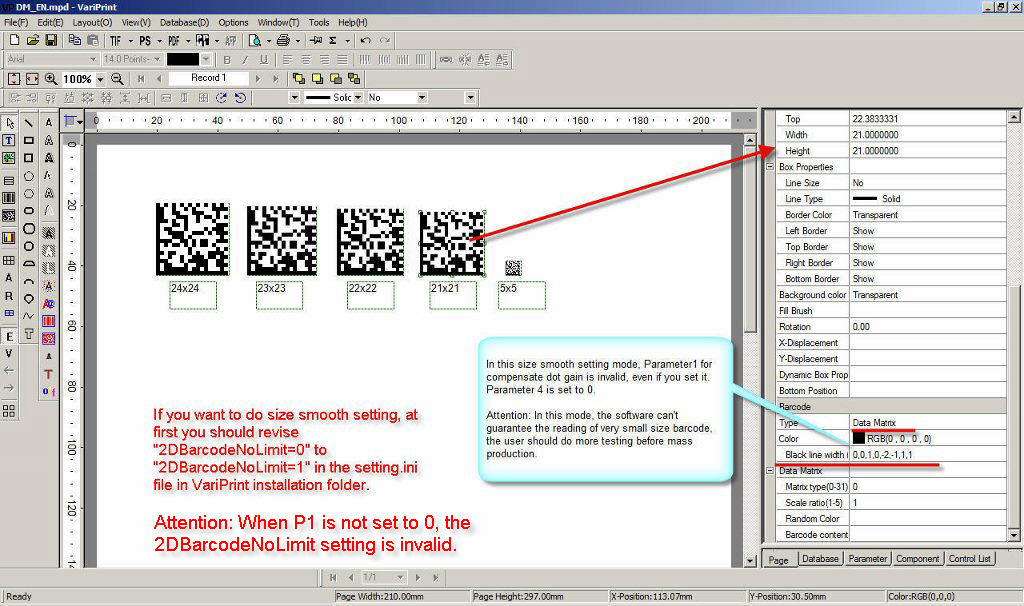The width and height of the screenshot is (1024, 606).
Task: Select the polygon shape tool
Action: coord(29,176)
